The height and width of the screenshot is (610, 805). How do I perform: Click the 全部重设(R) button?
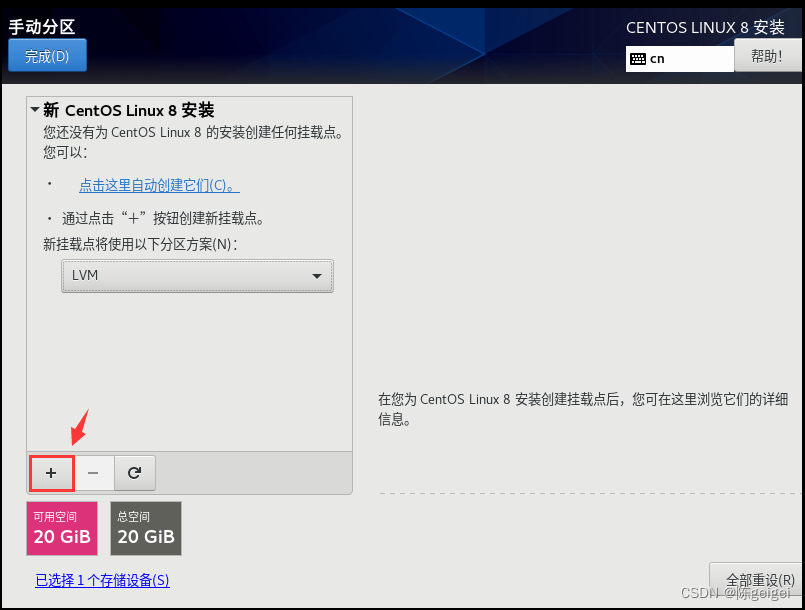click(x=756, y=580)
